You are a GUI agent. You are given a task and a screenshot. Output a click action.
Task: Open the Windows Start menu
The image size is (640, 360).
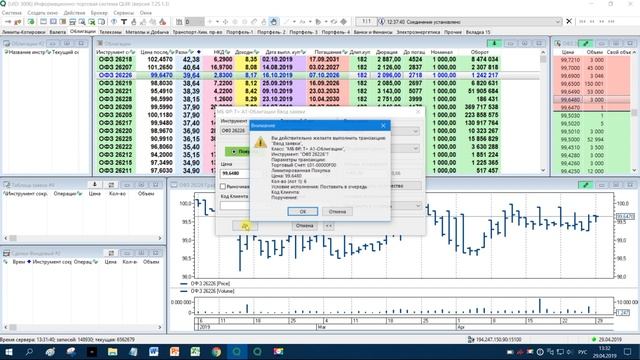click(x=8, y=351)
